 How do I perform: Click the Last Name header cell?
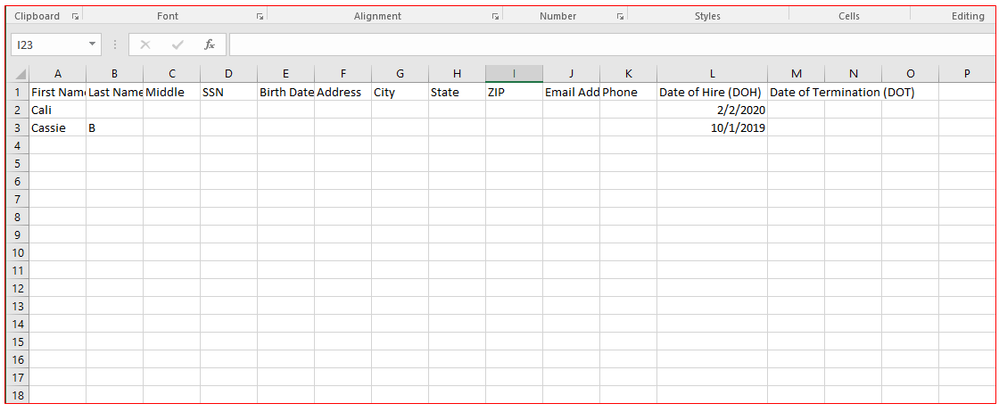pos(115,92)
